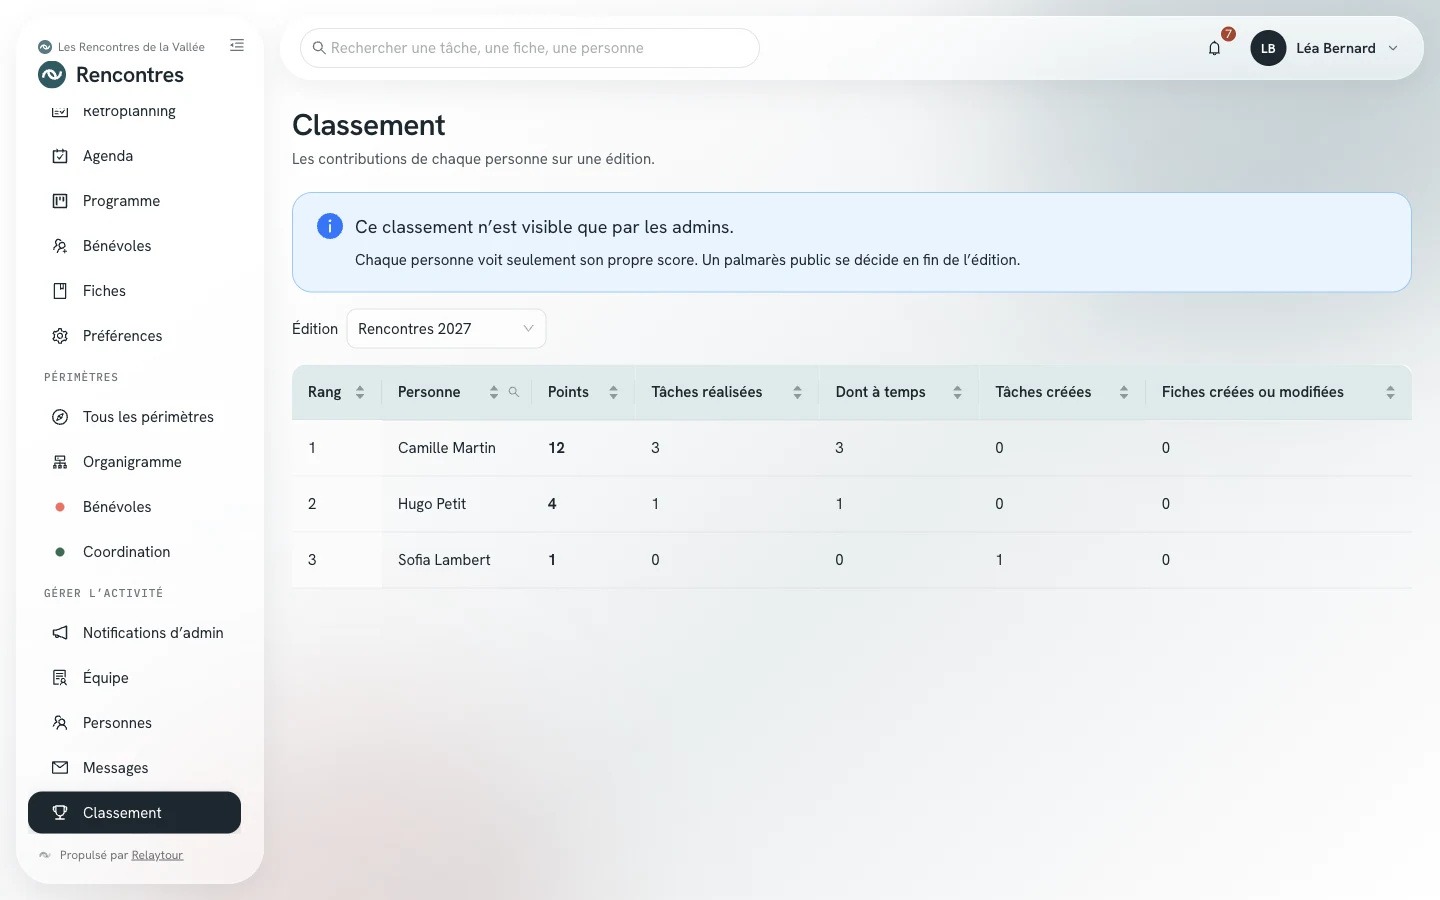Image resolution: width=1440 pixels, height=900 pixels.
Task: Click the Classement trophy icon
Action: pos(60,813)
